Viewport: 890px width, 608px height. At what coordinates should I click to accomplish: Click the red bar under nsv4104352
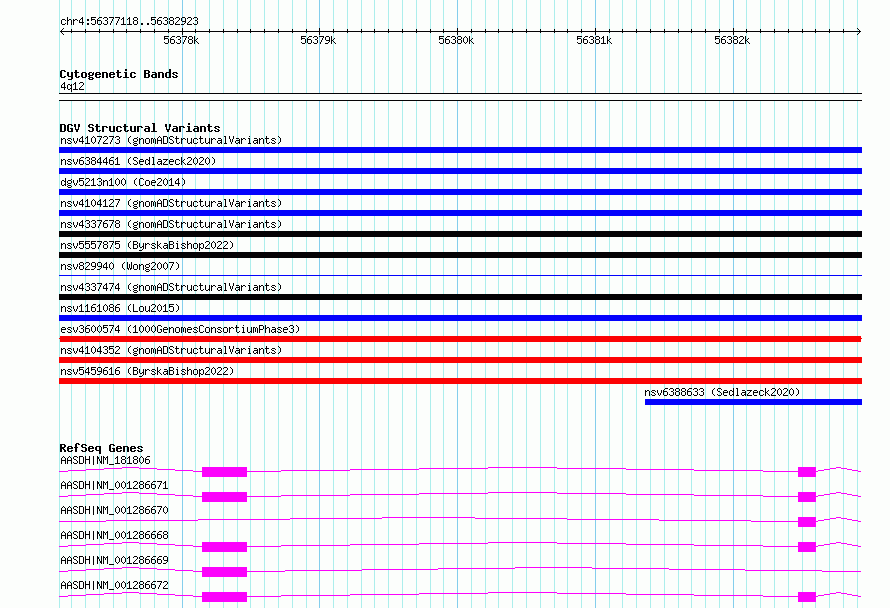coord(460,360)
